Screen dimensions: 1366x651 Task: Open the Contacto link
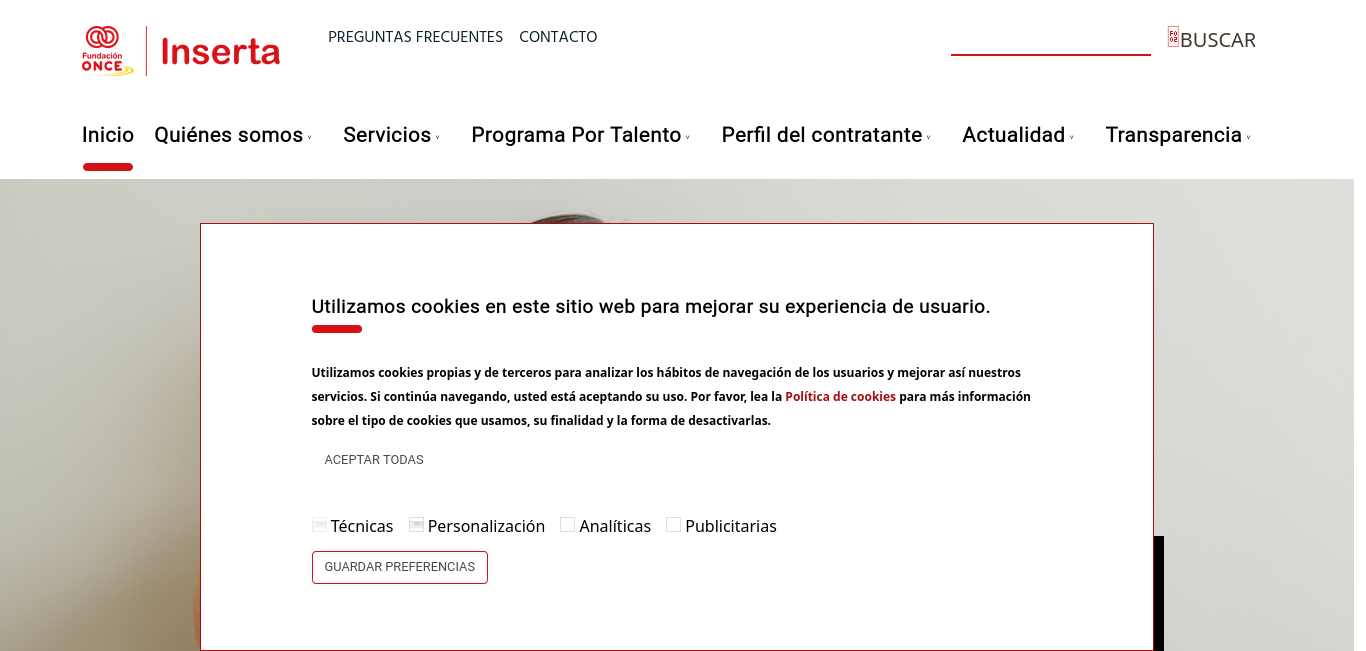pos(558,37)
